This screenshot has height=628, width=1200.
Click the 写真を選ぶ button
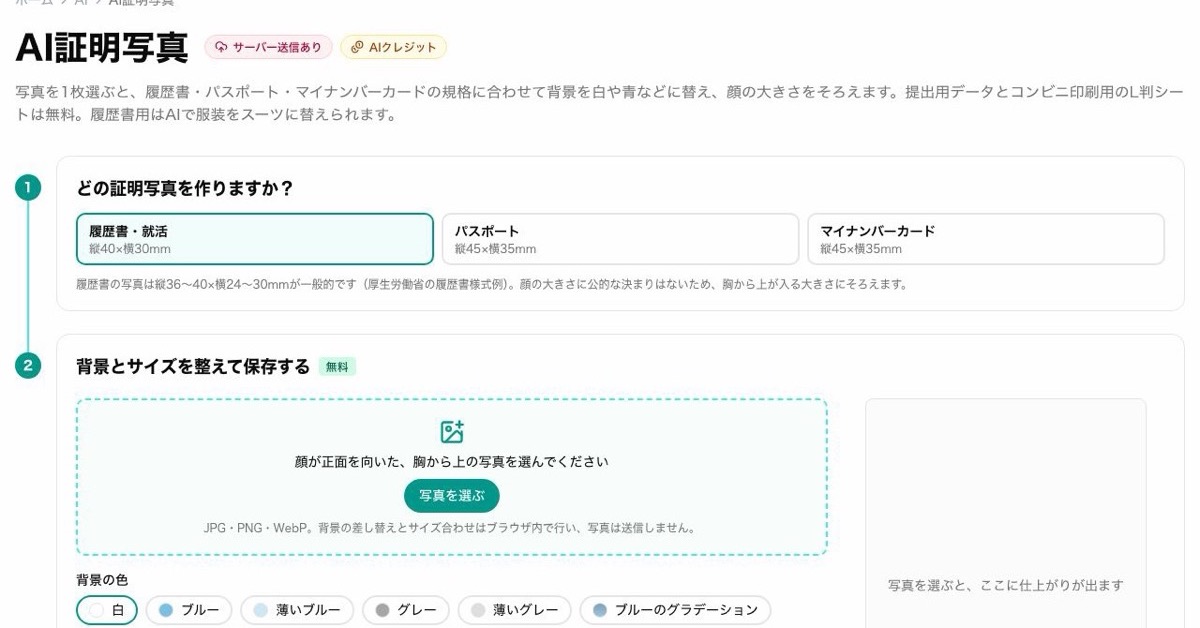pos(452,496)
